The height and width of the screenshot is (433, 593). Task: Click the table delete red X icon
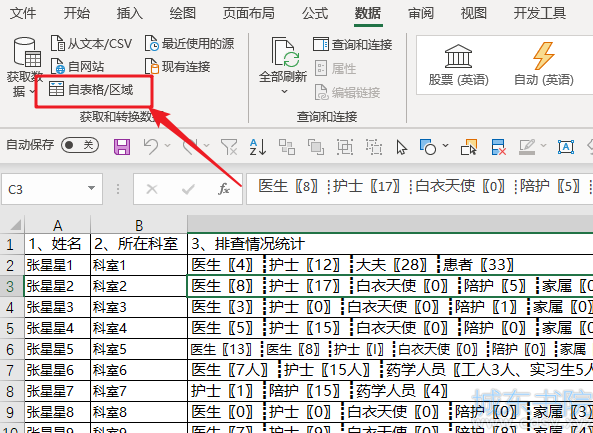click(499, 147)
